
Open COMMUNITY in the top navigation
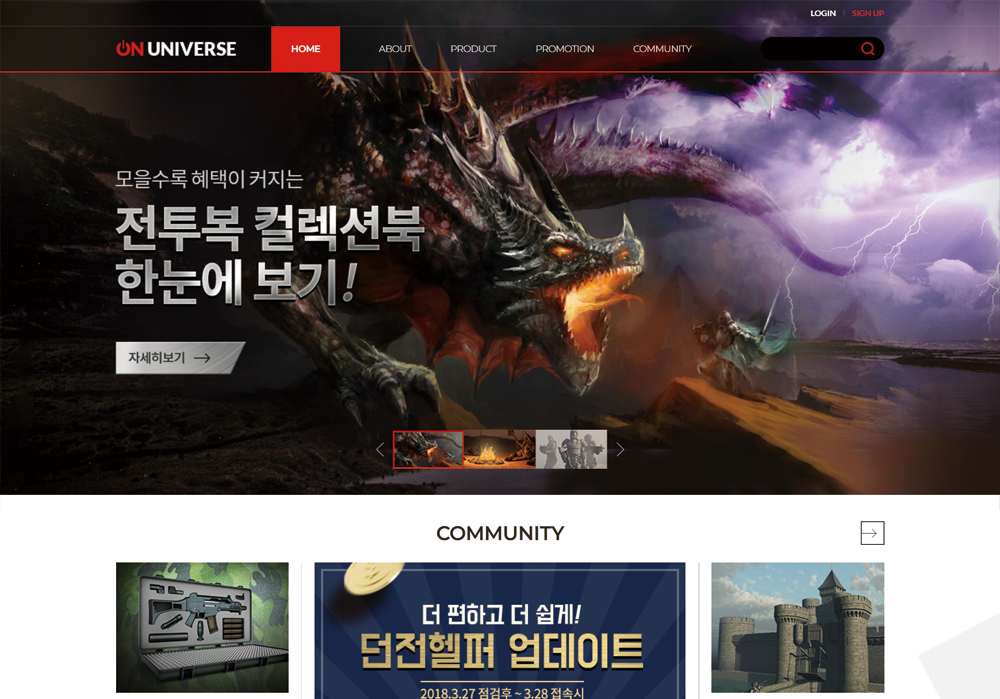point(662,49)
